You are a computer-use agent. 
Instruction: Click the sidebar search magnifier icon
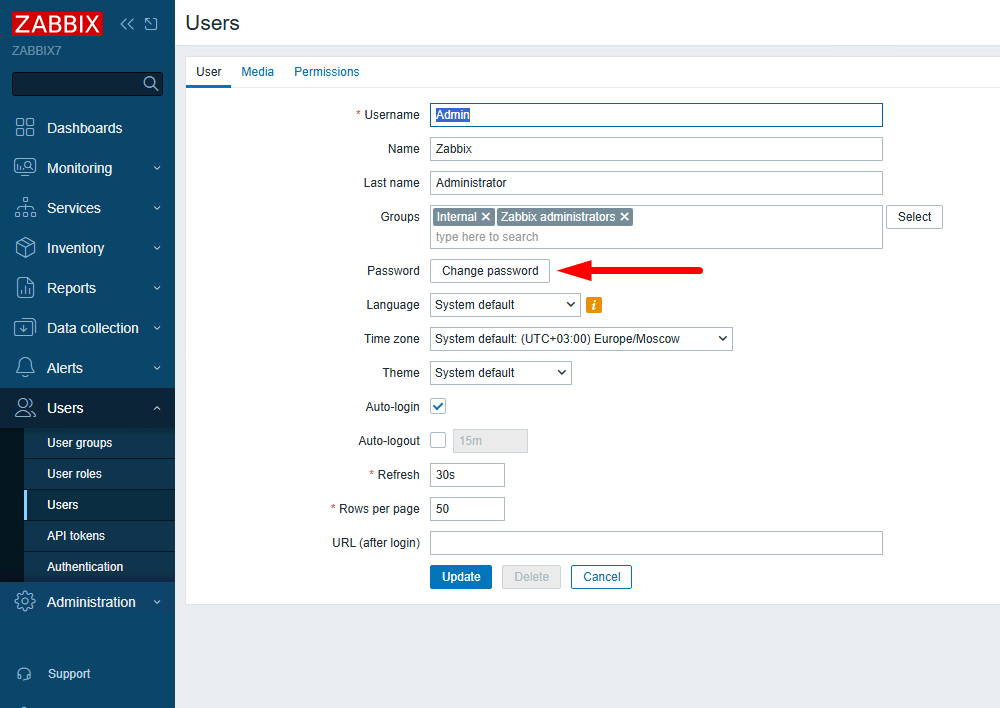(x=151, y=84)
